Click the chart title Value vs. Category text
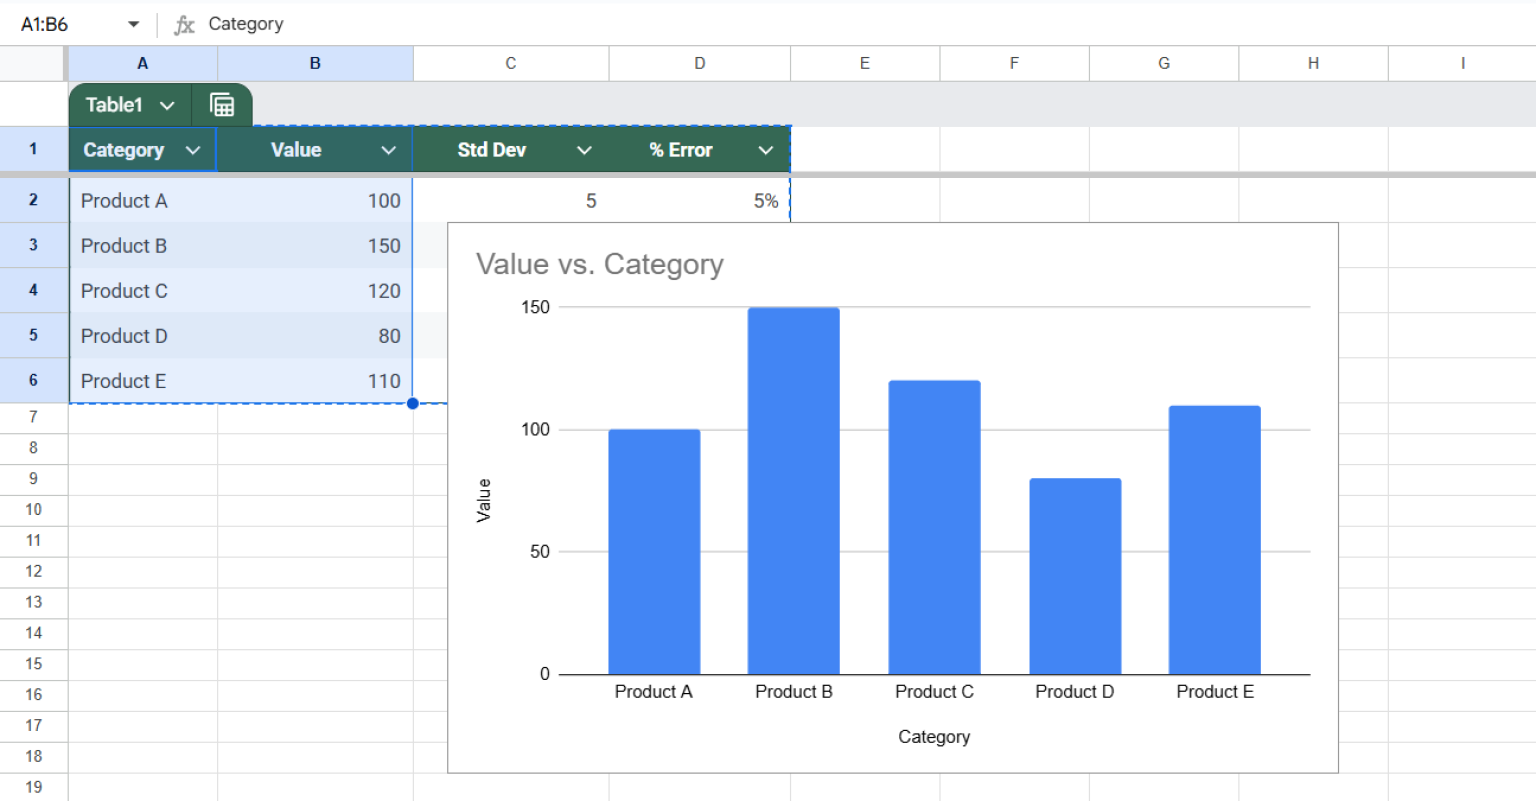 pos(601,264)
